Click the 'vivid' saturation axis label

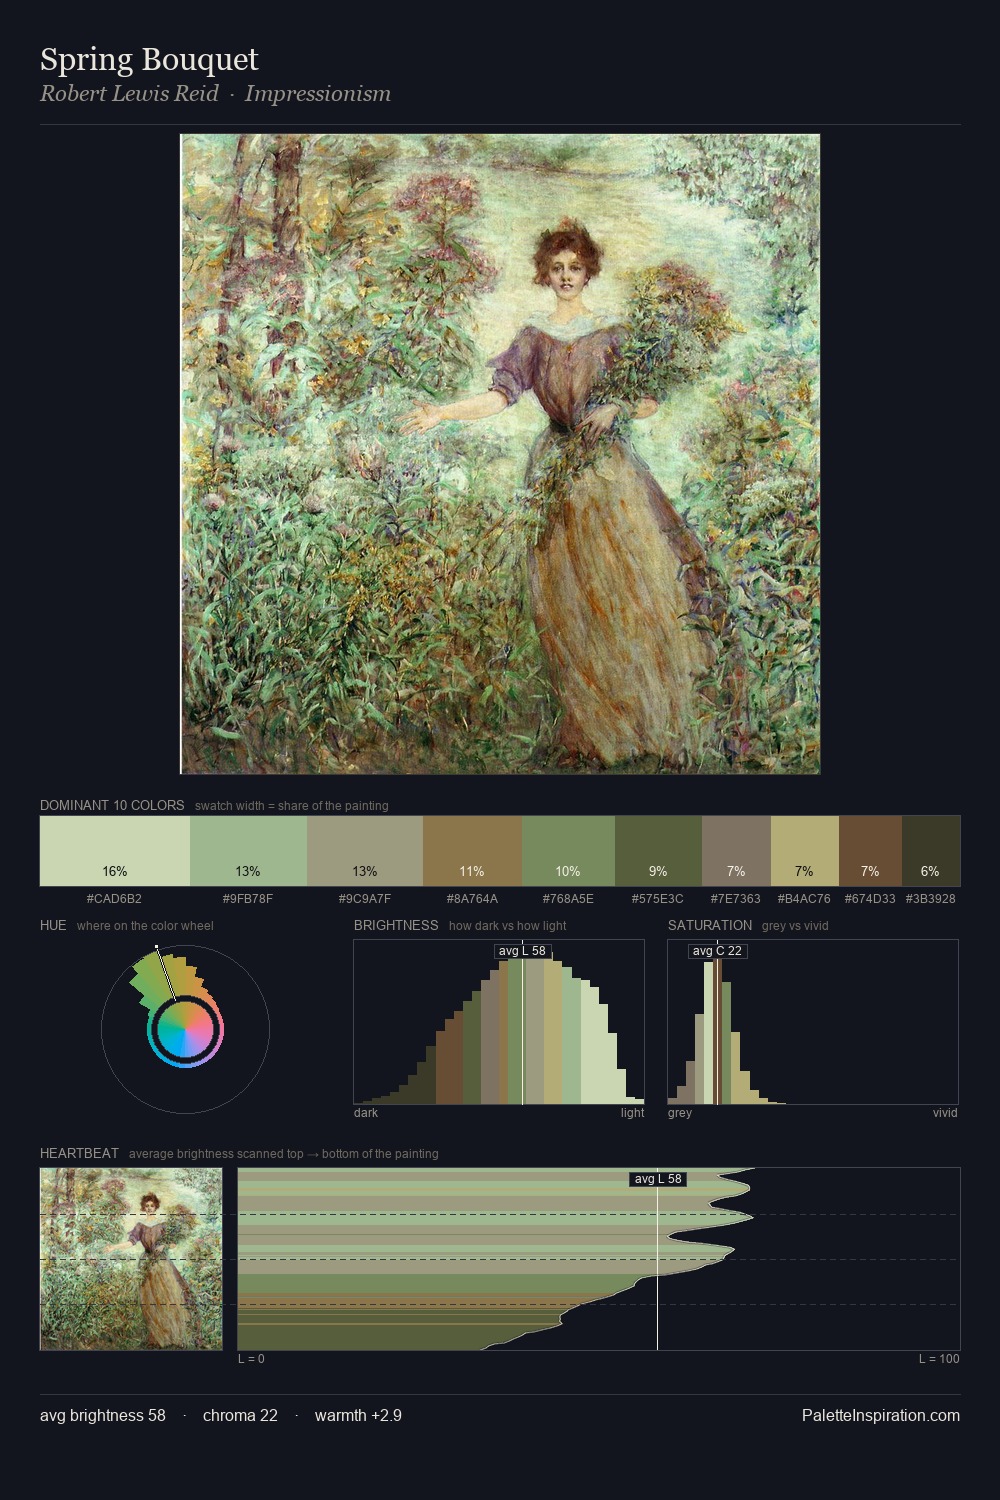click(x=945, y=1112)
